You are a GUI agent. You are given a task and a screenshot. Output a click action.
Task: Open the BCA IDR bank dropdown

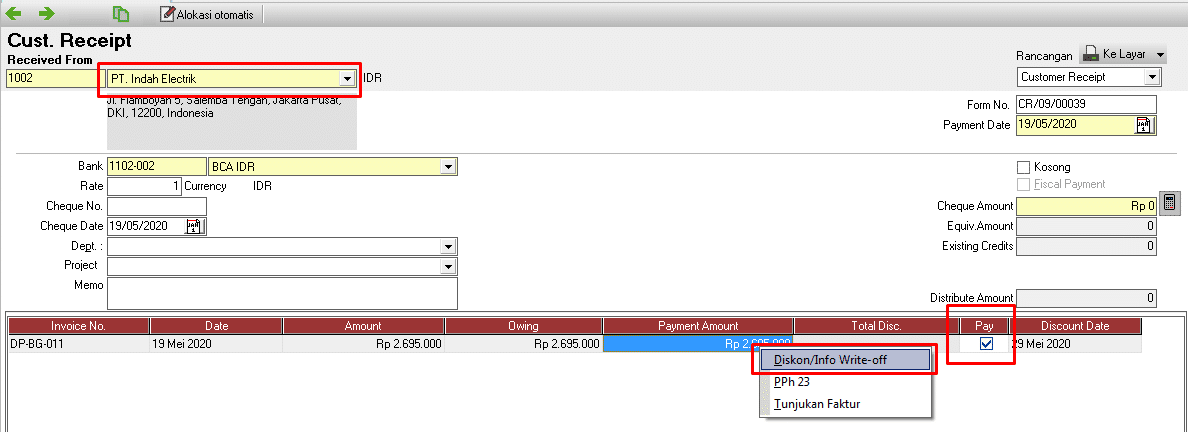tap(448, 167)
